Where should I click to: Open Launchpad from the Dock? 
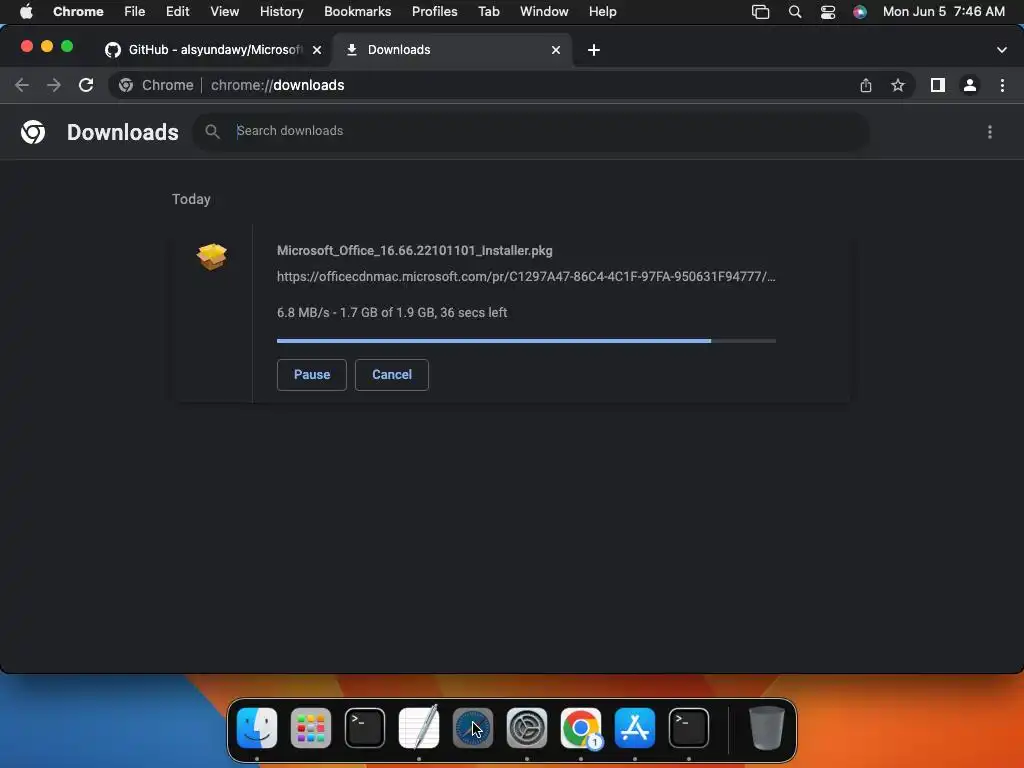coord(311,728)
